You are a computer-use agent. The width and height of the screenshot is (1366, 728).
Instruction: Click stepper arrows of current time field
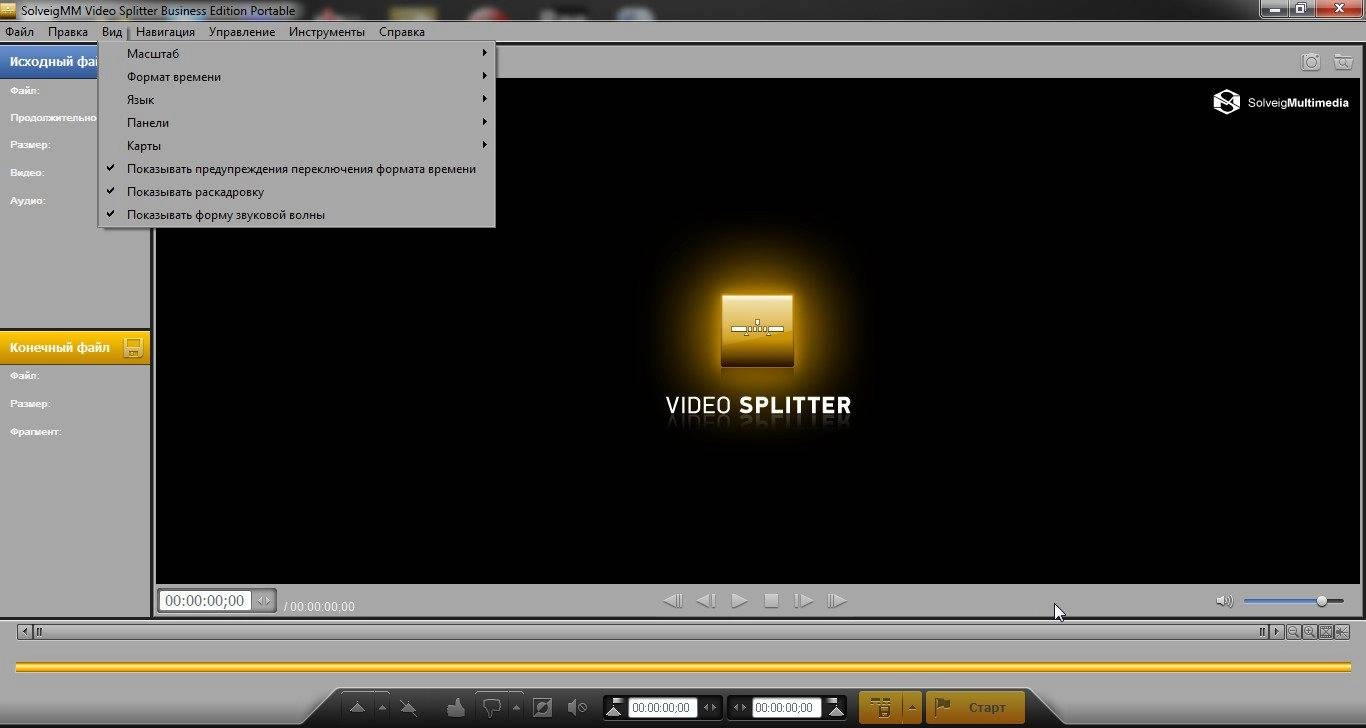point(264,601)
